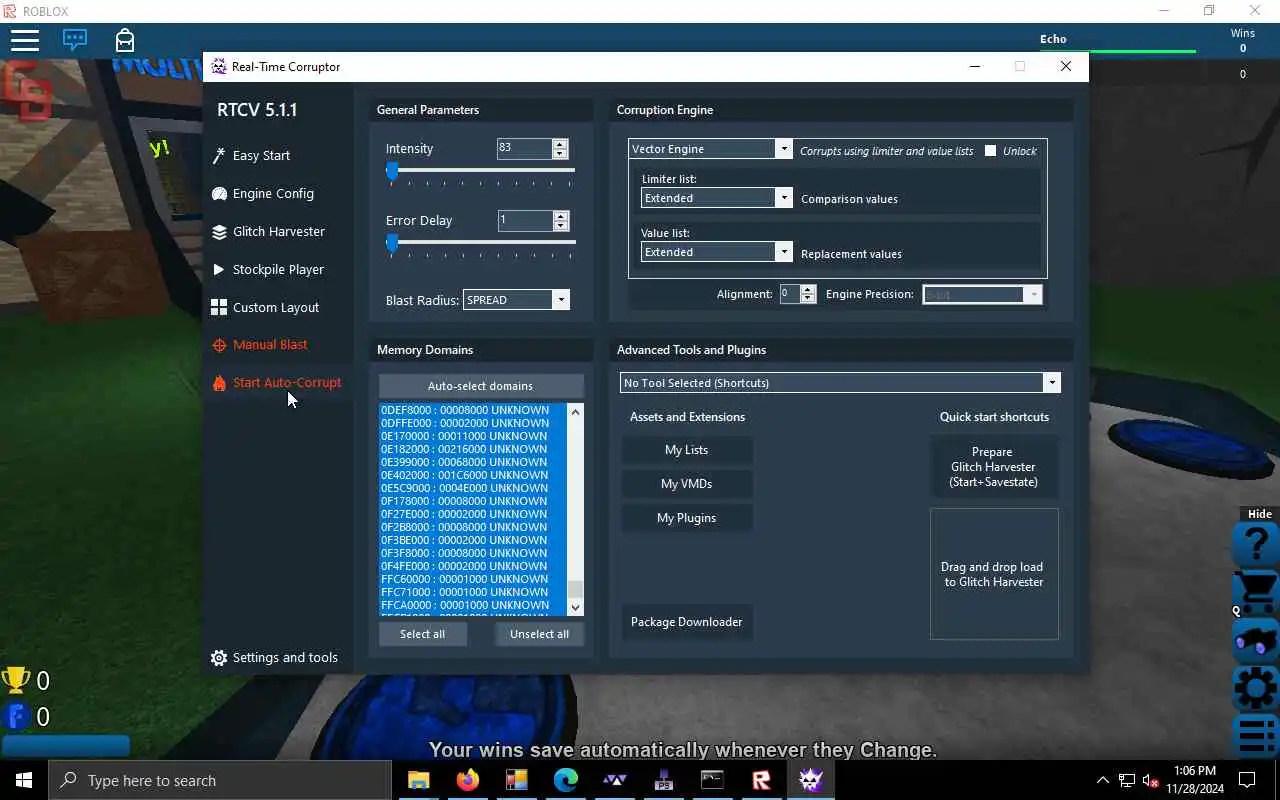
Task: Click the Start Auto-Corrupt flame icon
Action: [219, 383]
